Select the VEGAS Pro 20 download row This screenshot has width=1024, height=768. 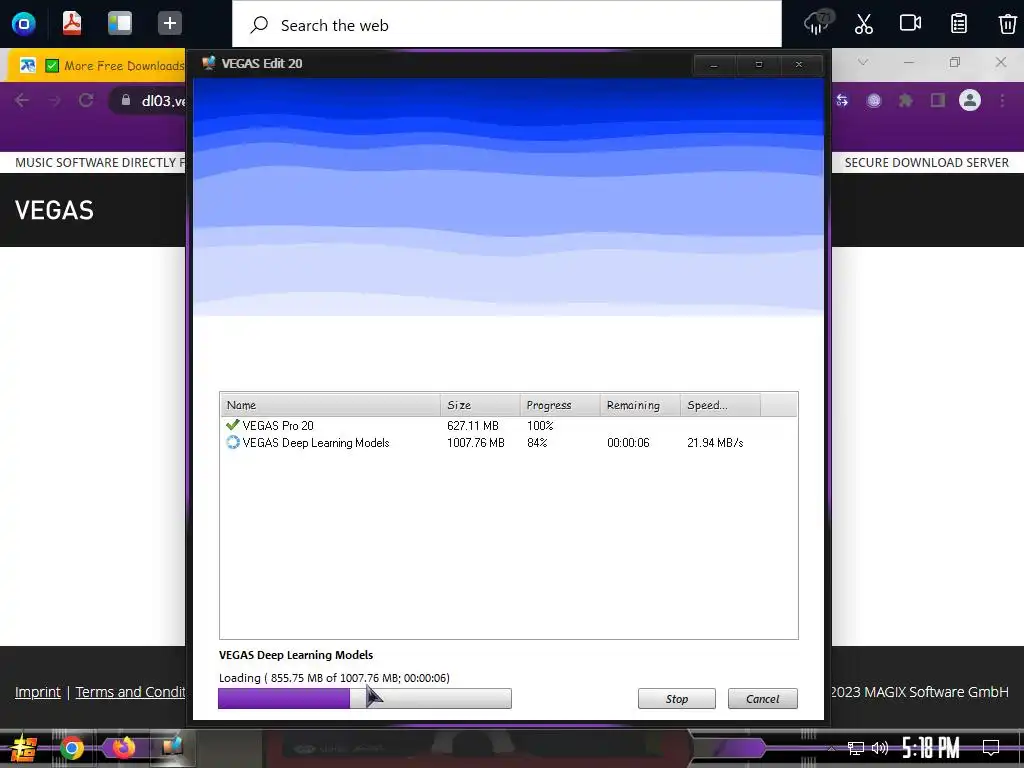pos(509,425)
